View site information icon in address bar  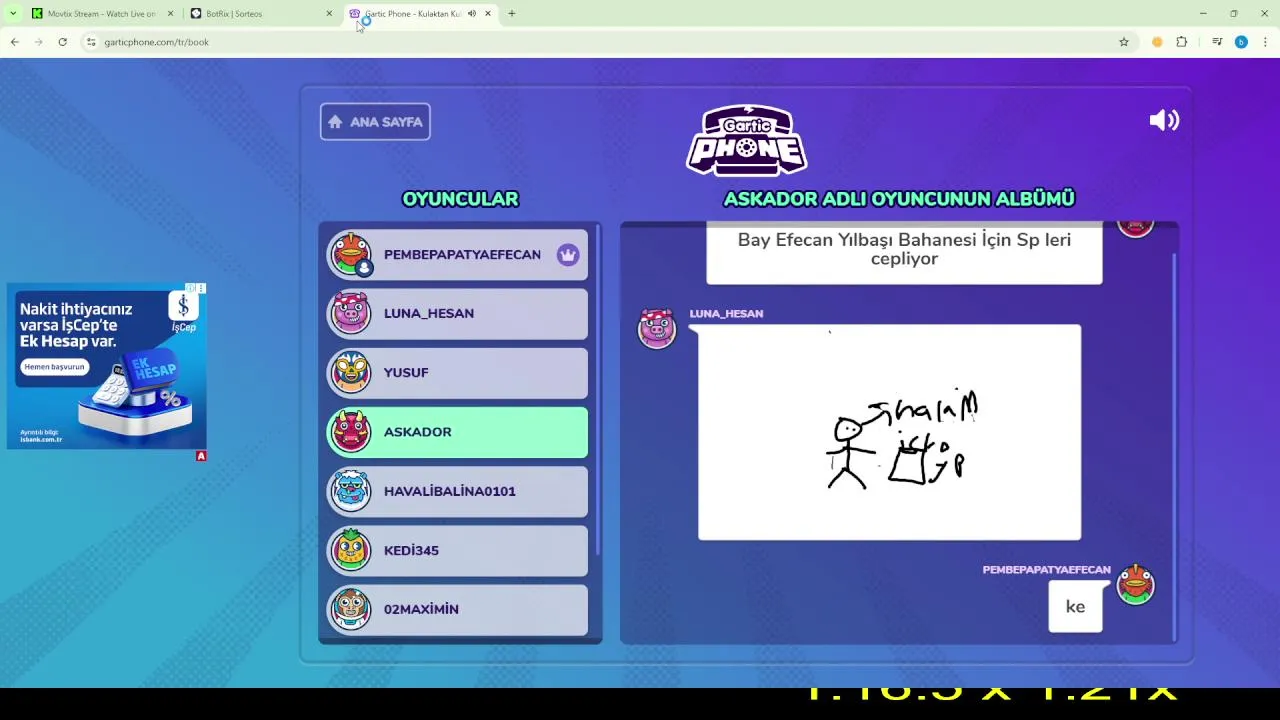coord(91,42)
